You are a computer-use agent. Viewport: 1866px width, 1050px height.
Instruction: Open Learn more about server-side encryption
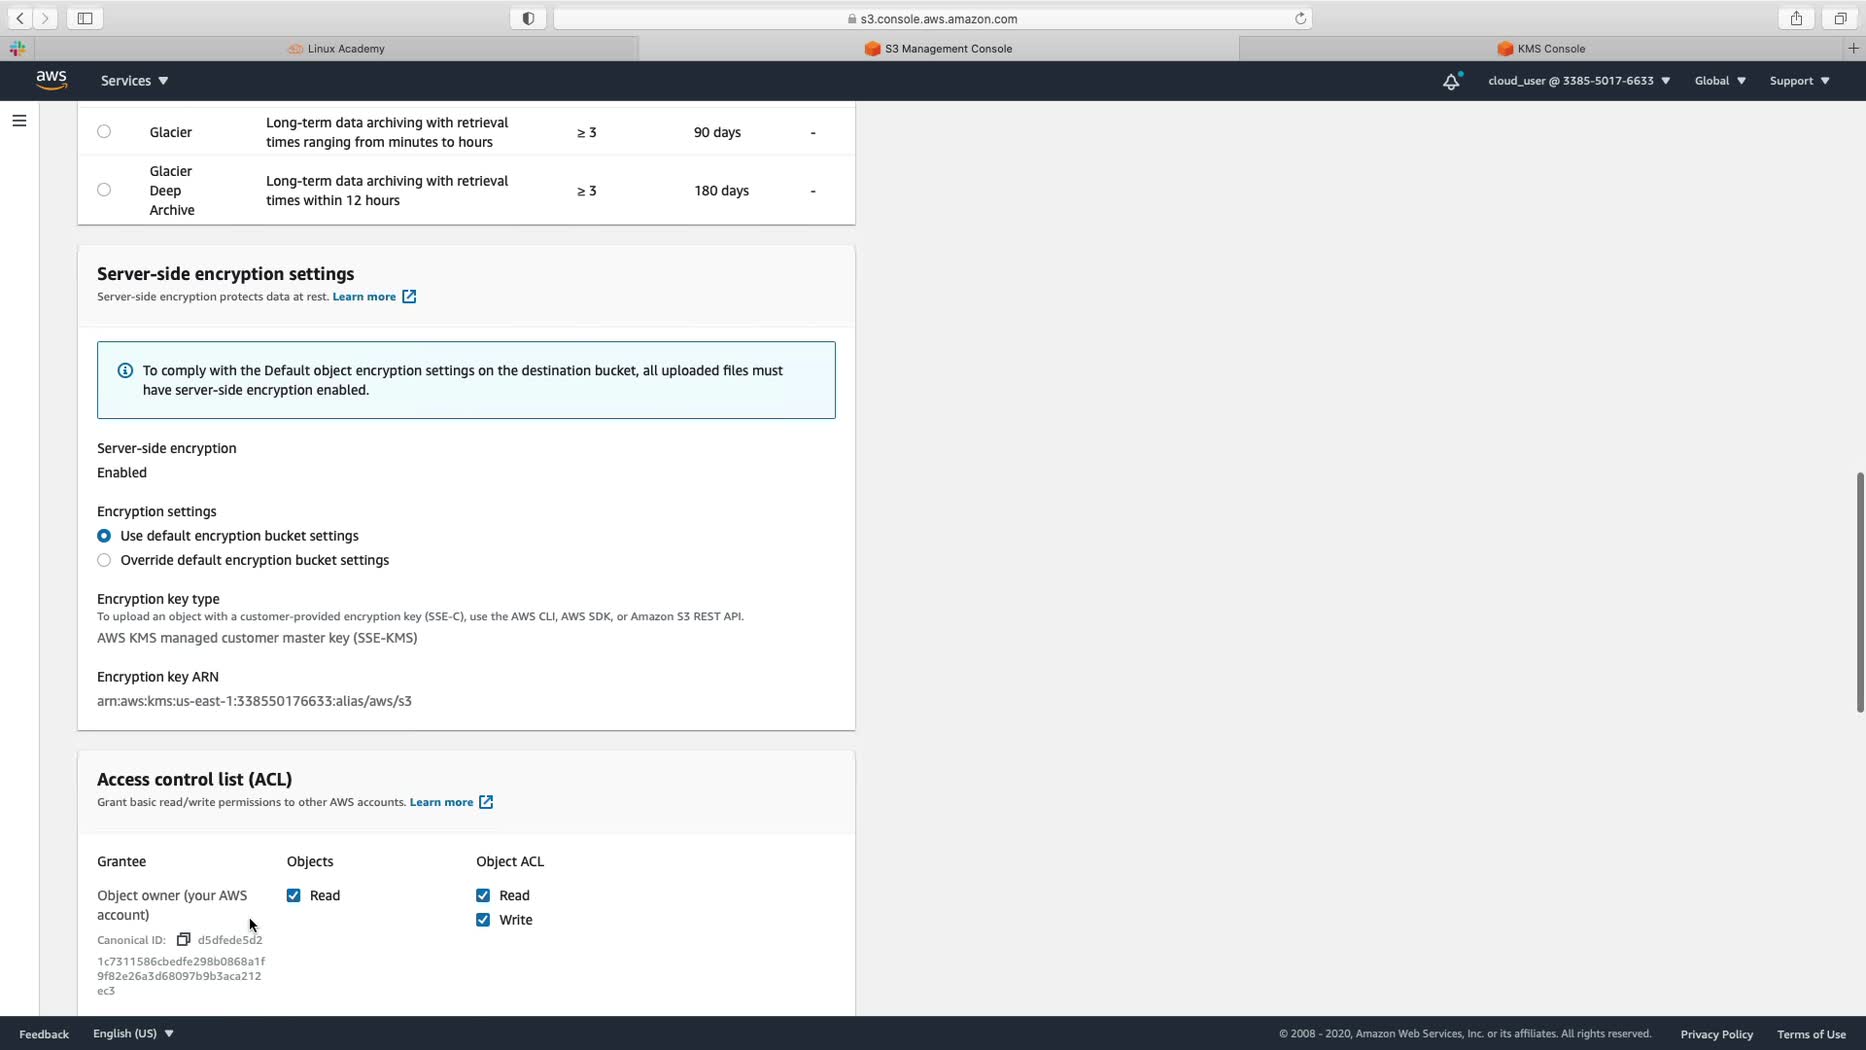[364, 296]
